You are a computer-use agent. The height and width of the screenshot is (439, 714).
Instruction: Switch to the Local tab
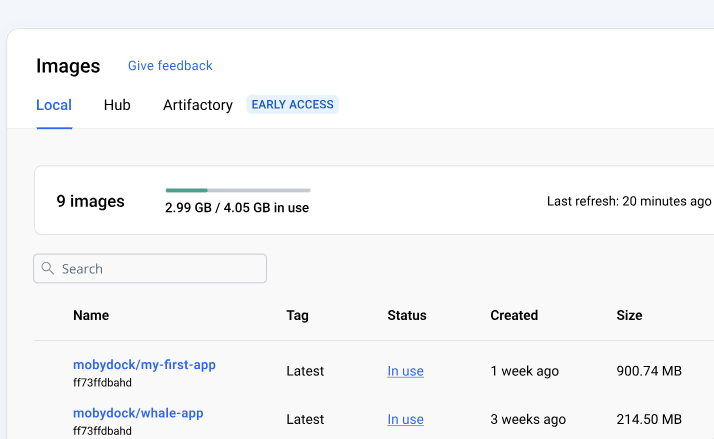54,105
